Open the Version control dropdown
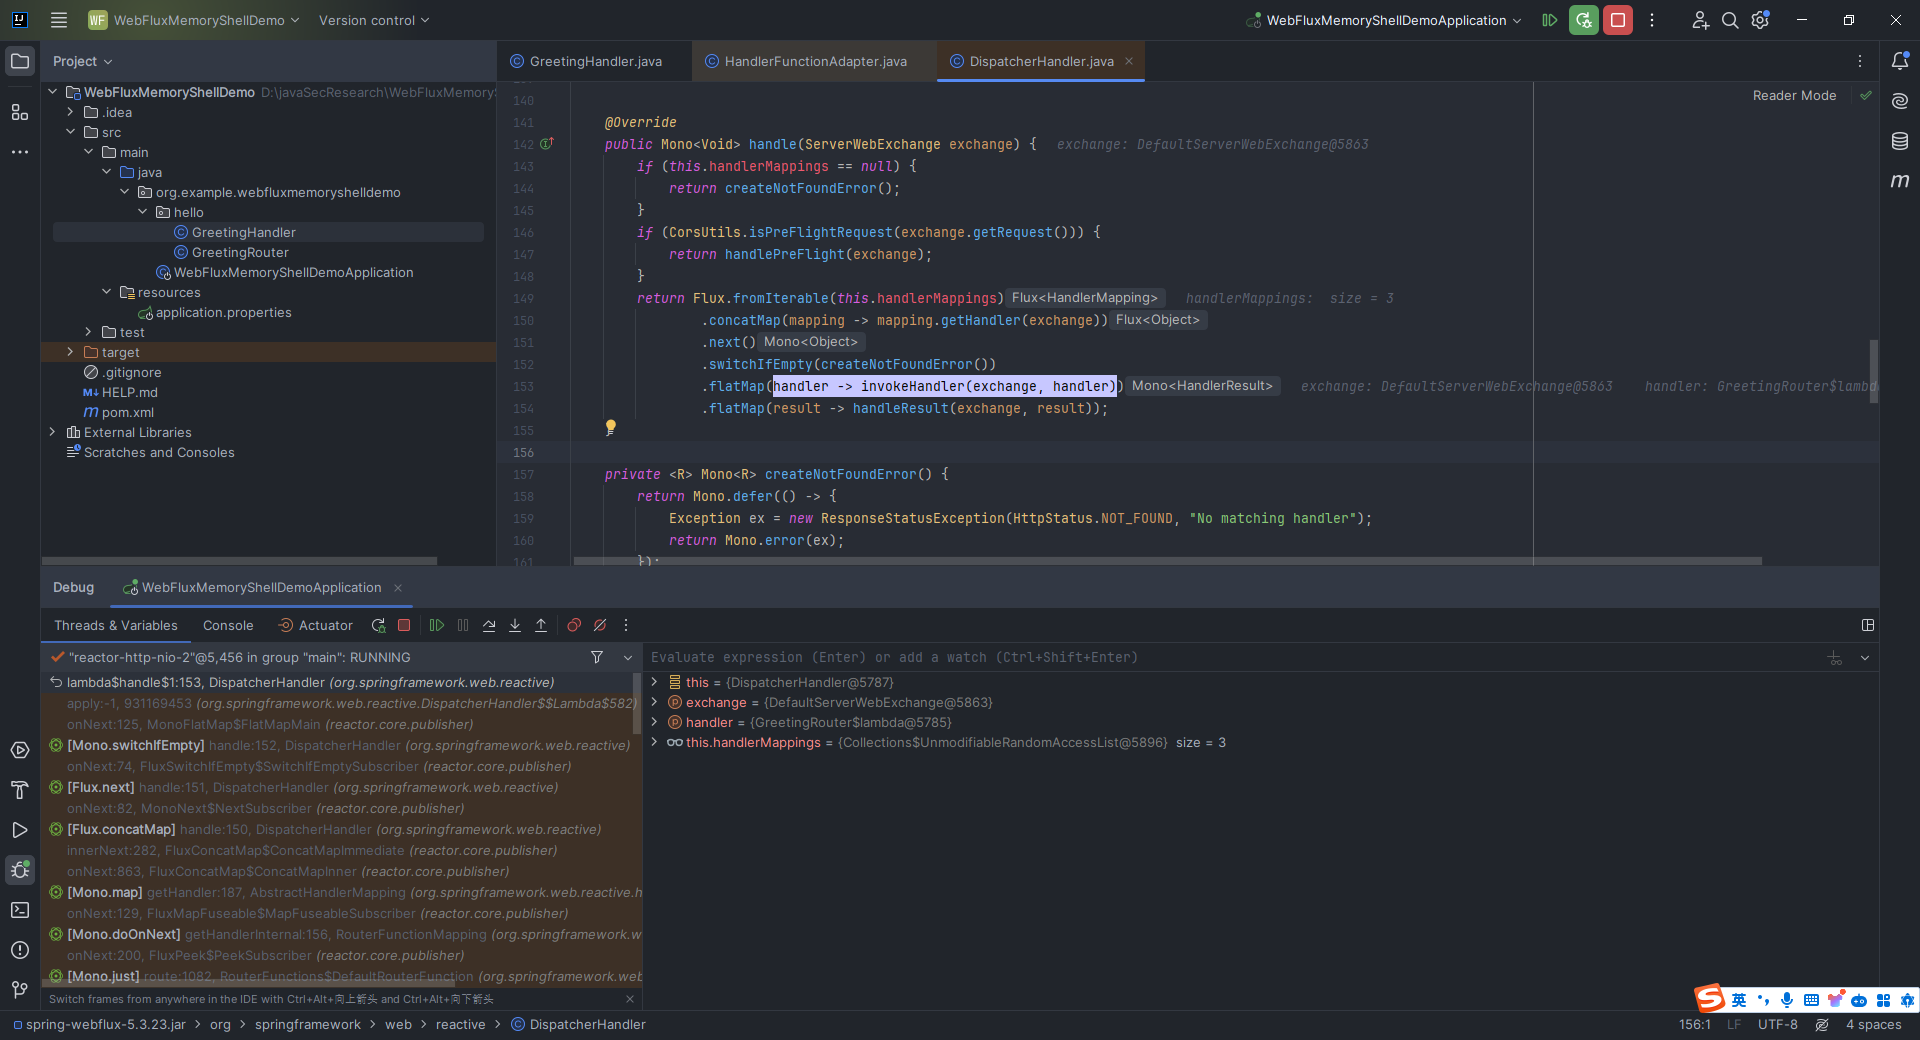 [x=374, y=20]
